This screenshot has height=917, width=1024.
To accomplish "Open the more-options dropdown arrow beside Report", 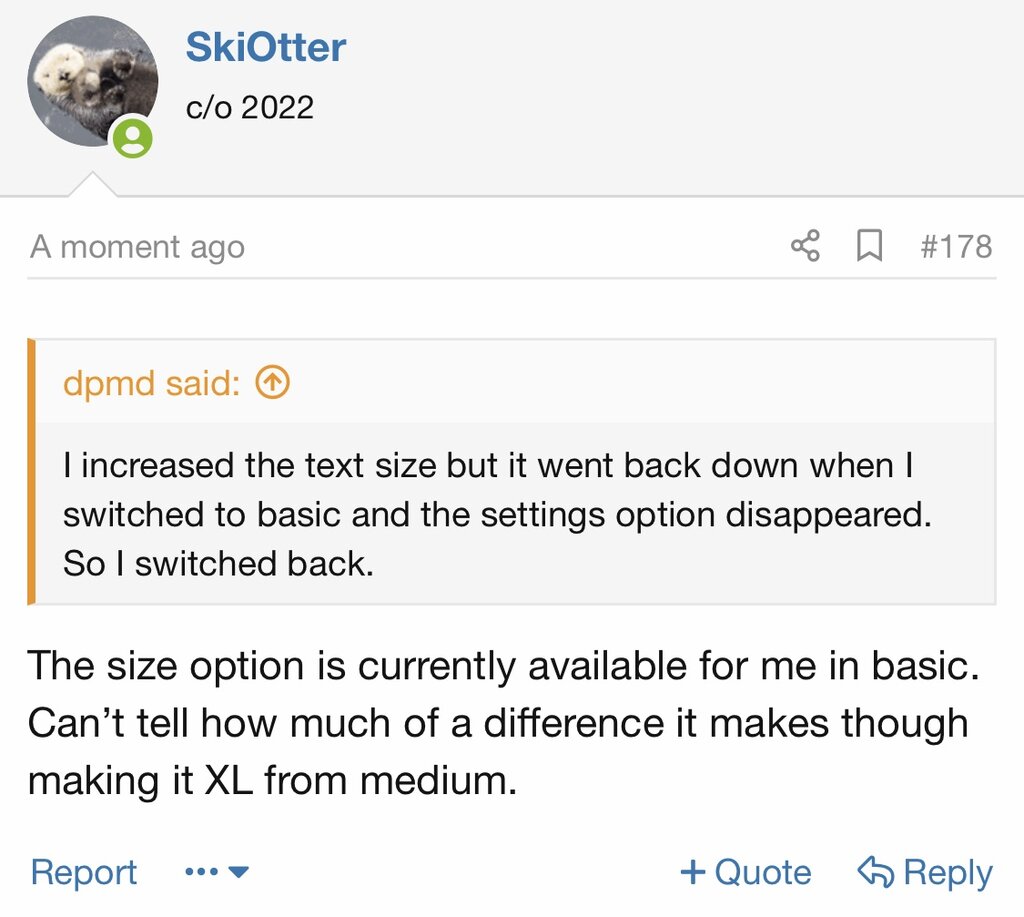I will pos(239,872).
